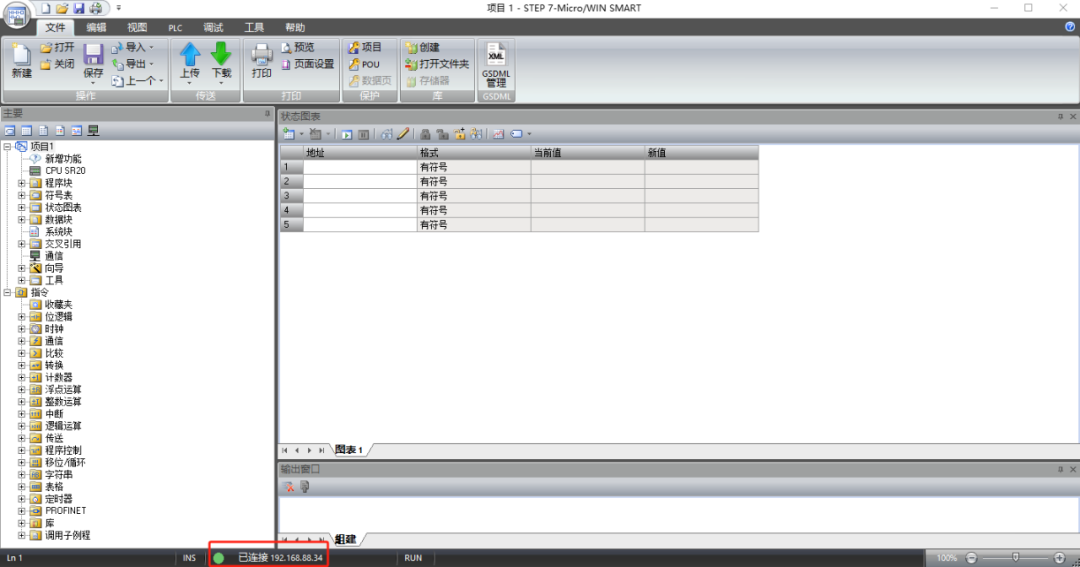Start chart status with green play icon
The width and height of the screenshot is (1080, 567).
point(346,133)
